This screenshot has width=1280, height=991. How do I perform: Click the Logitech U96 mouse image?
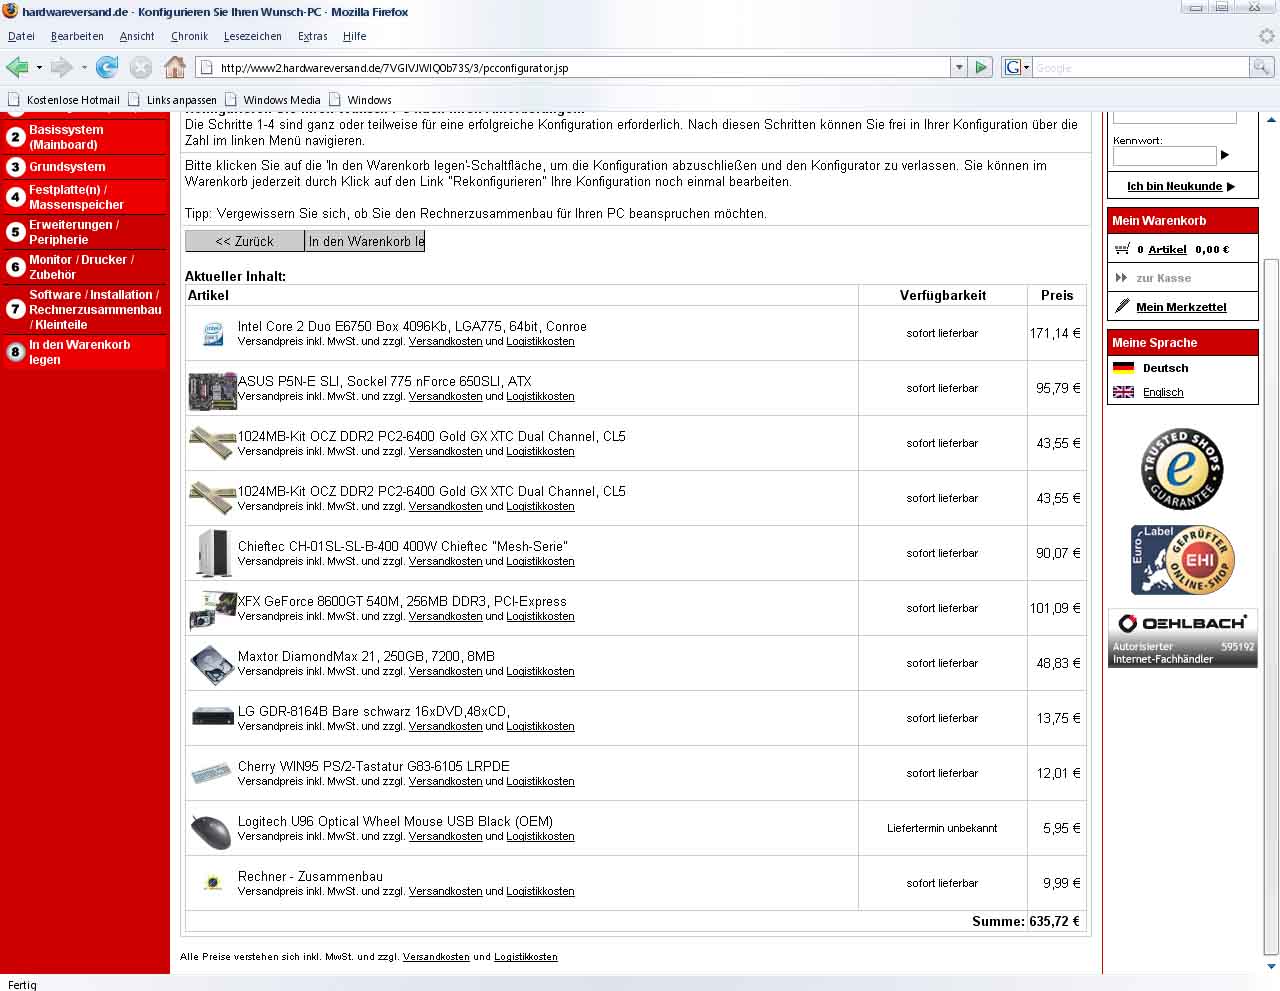tap(211, 831)
